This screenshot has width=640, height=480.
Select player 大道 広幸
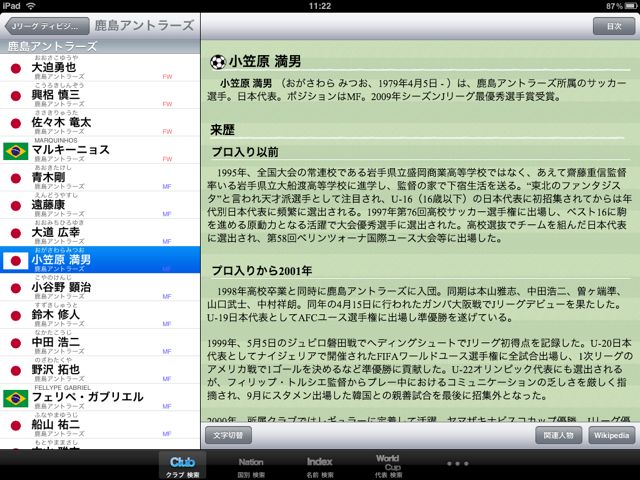pyautogui.click(x=100, y=233)
